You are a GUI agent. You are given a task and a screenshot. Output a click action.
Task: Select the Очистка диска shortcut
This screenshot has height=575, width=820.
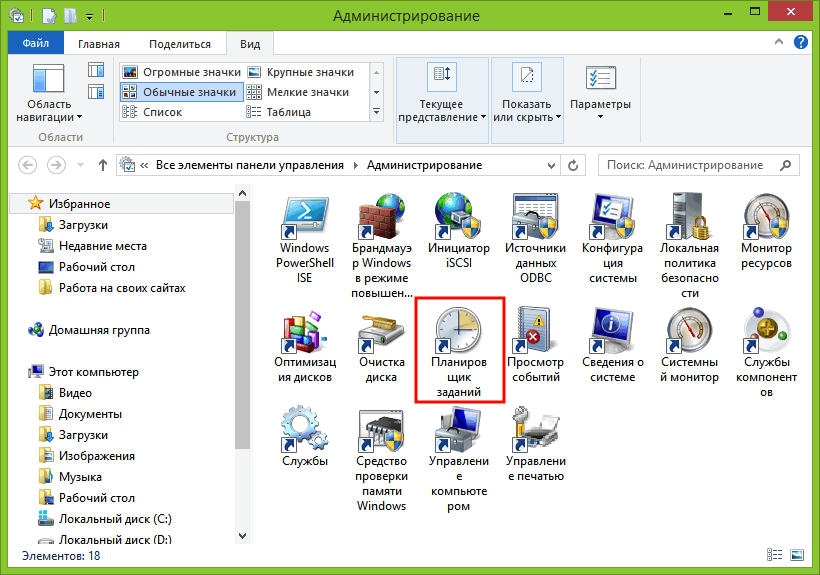coord(381,346)
